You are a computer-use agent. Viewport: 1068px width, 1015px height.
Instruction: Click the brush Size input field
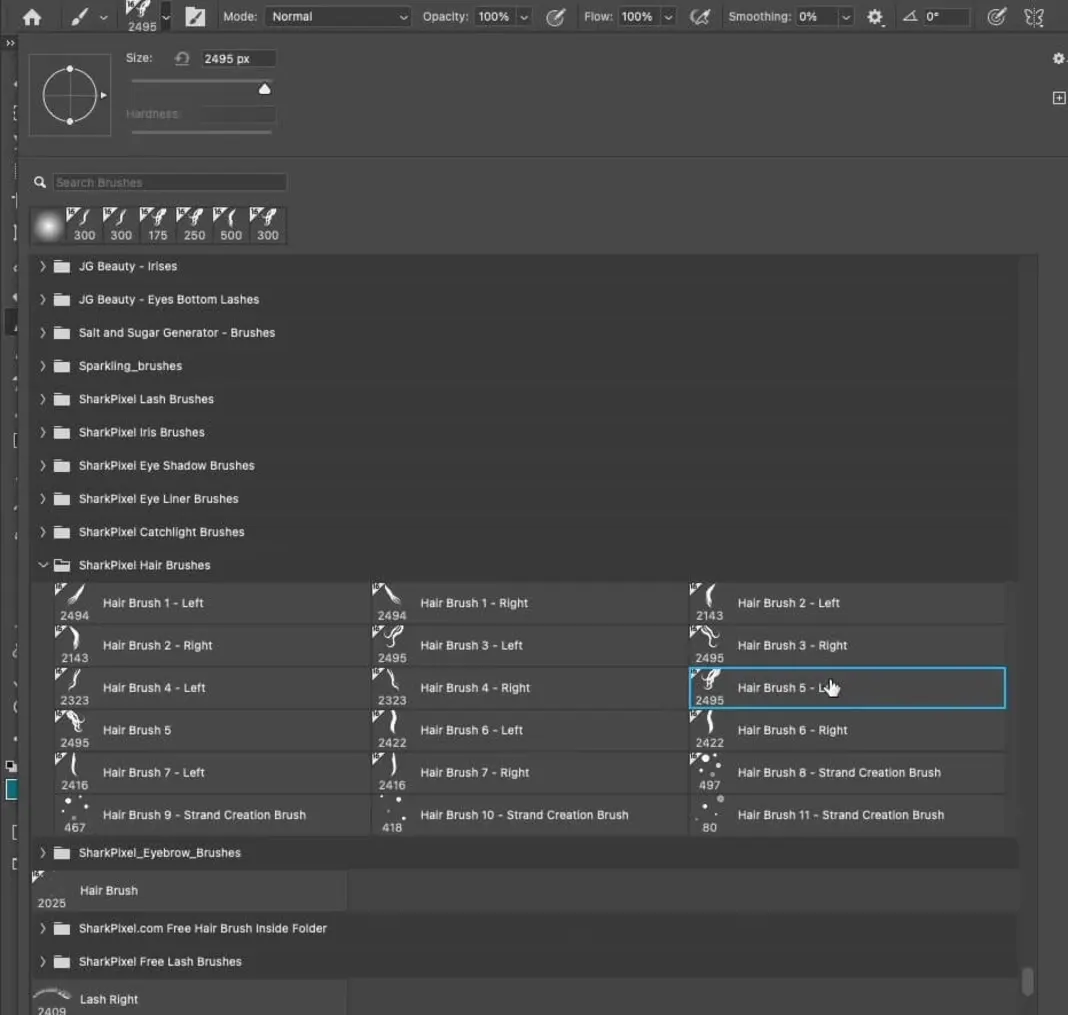238,59
